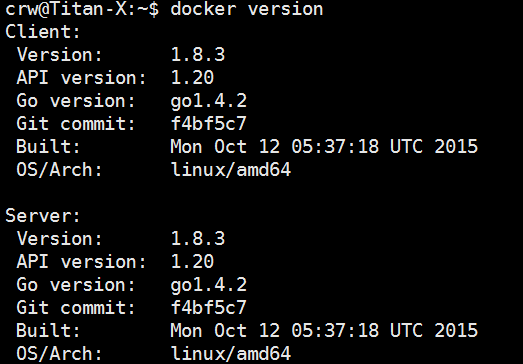Click Server Built date Mon Oct 12
This screenshot has width=523, height=364.
[225, 331]
